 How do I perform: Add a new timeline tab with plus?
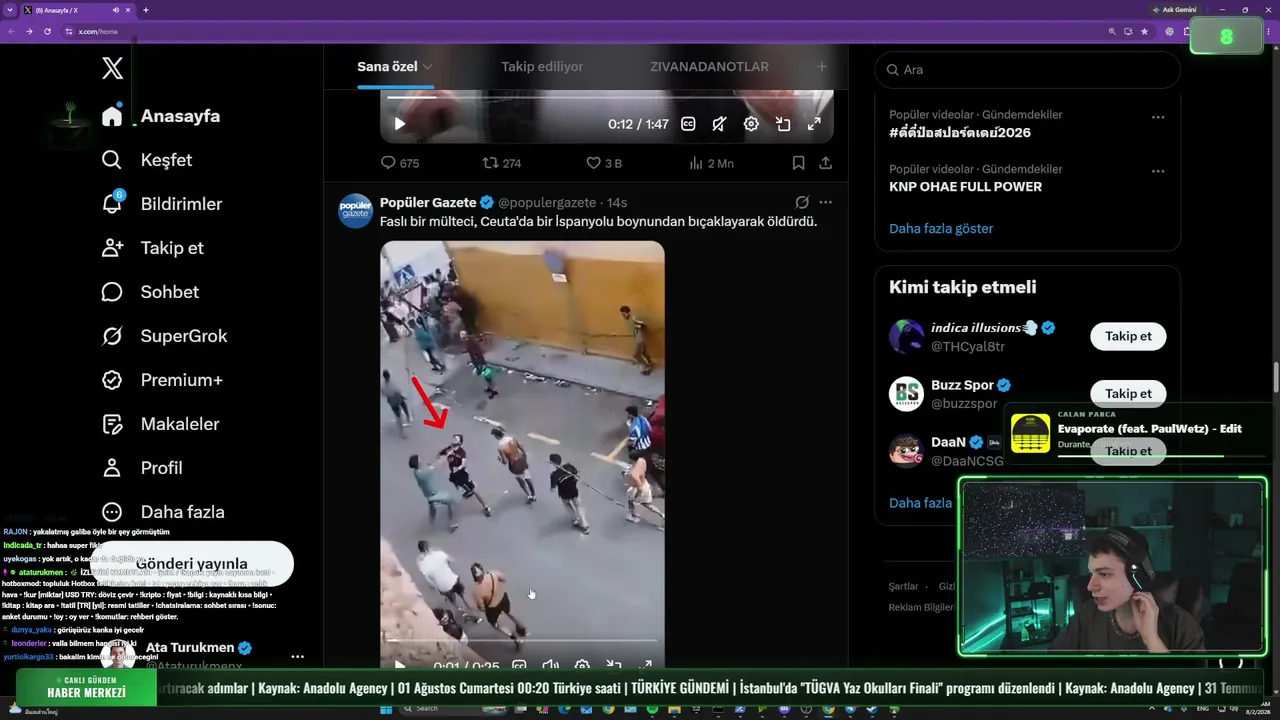822,67
